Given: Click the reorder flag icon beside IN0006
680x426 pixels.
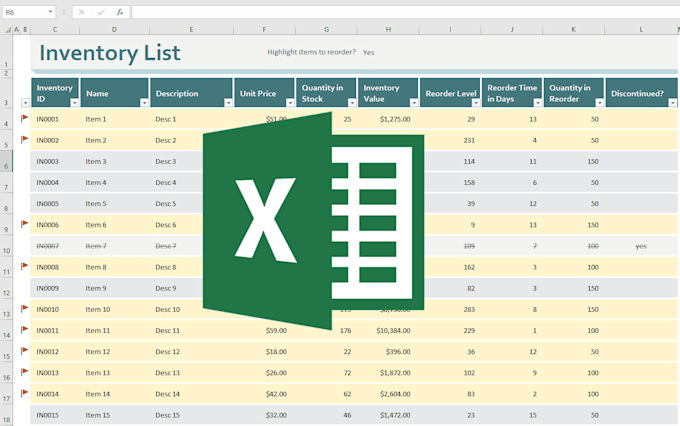Looking at the screenshot, I should pyautogui.click(x=25, y=224).
